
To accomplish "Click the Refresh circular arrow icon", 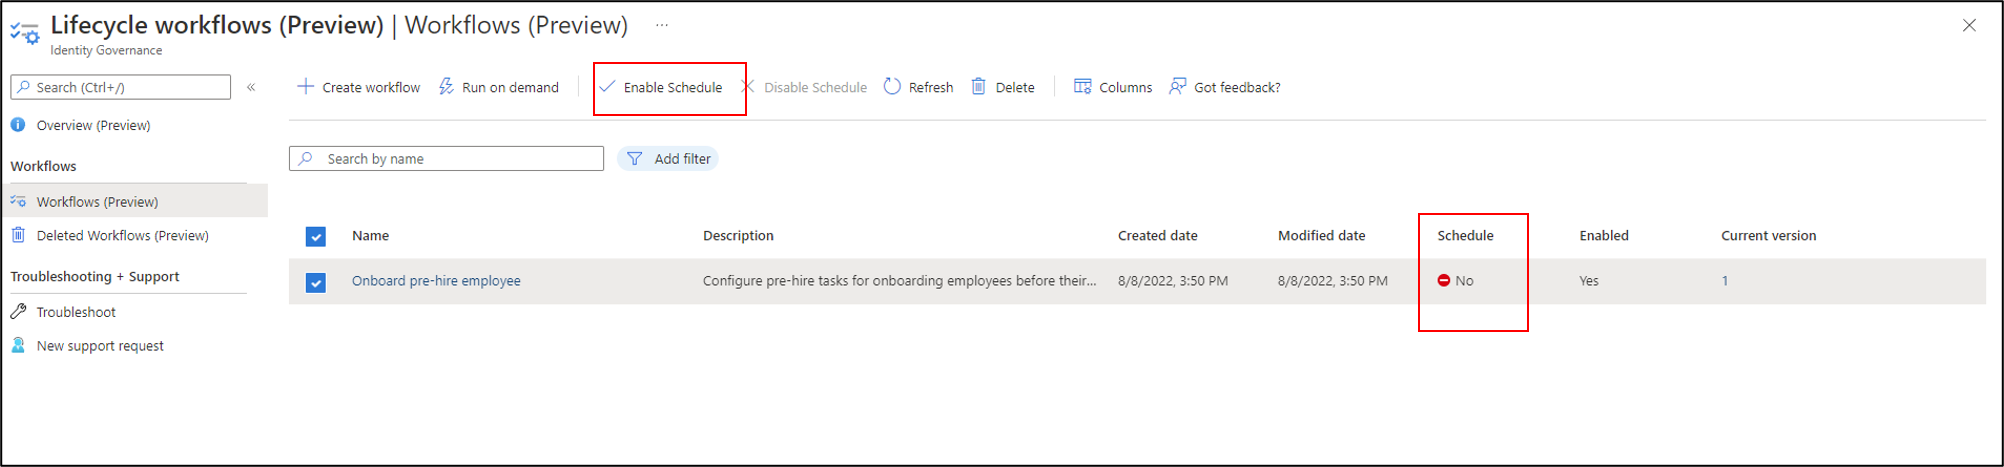I will coord(892,87).
